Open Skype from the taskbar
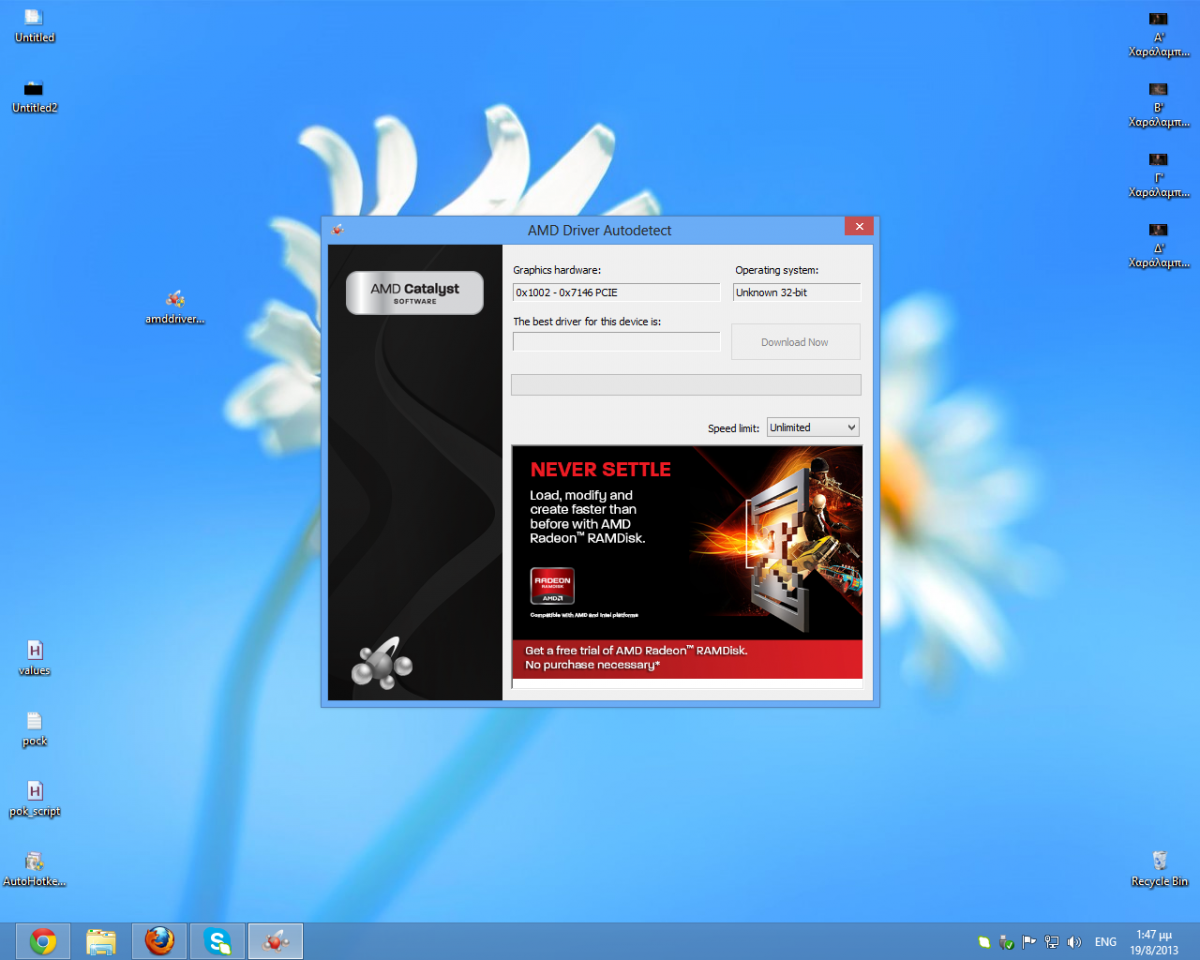The height and width of the screenshot is (960, 1200). pyautogui.click(x=217, y=941)
